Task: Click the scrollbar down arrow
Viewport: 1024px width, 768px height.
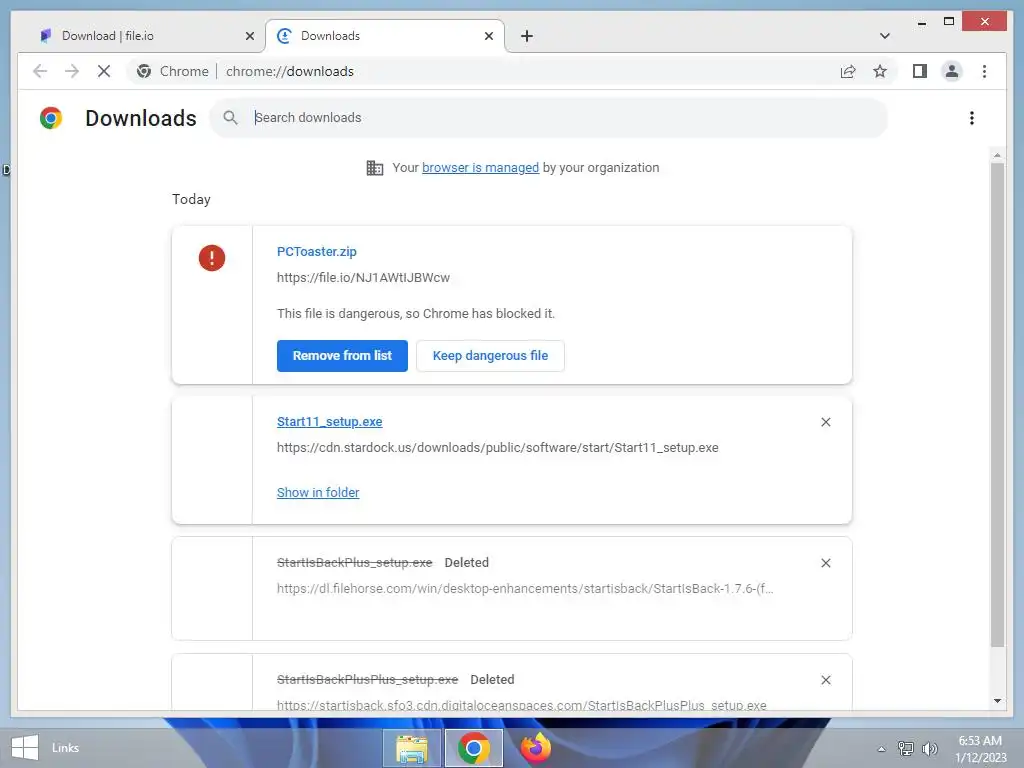Action: pyautogui.click(x=997, y=701)
